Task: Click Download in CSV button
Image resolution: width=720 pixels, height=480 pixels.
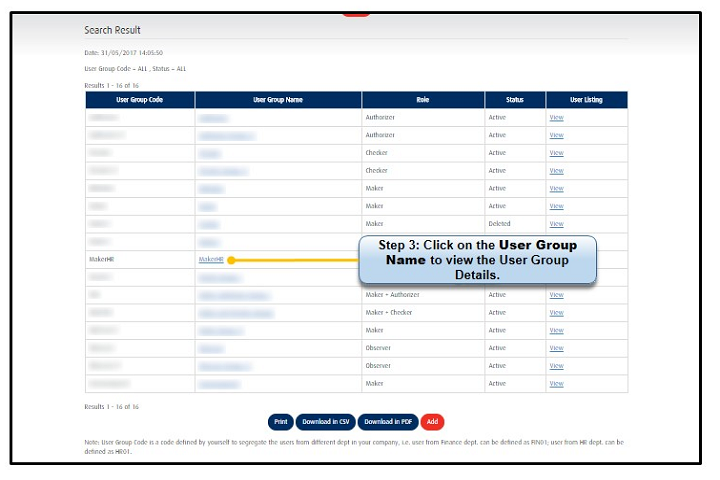Action: 325,422
